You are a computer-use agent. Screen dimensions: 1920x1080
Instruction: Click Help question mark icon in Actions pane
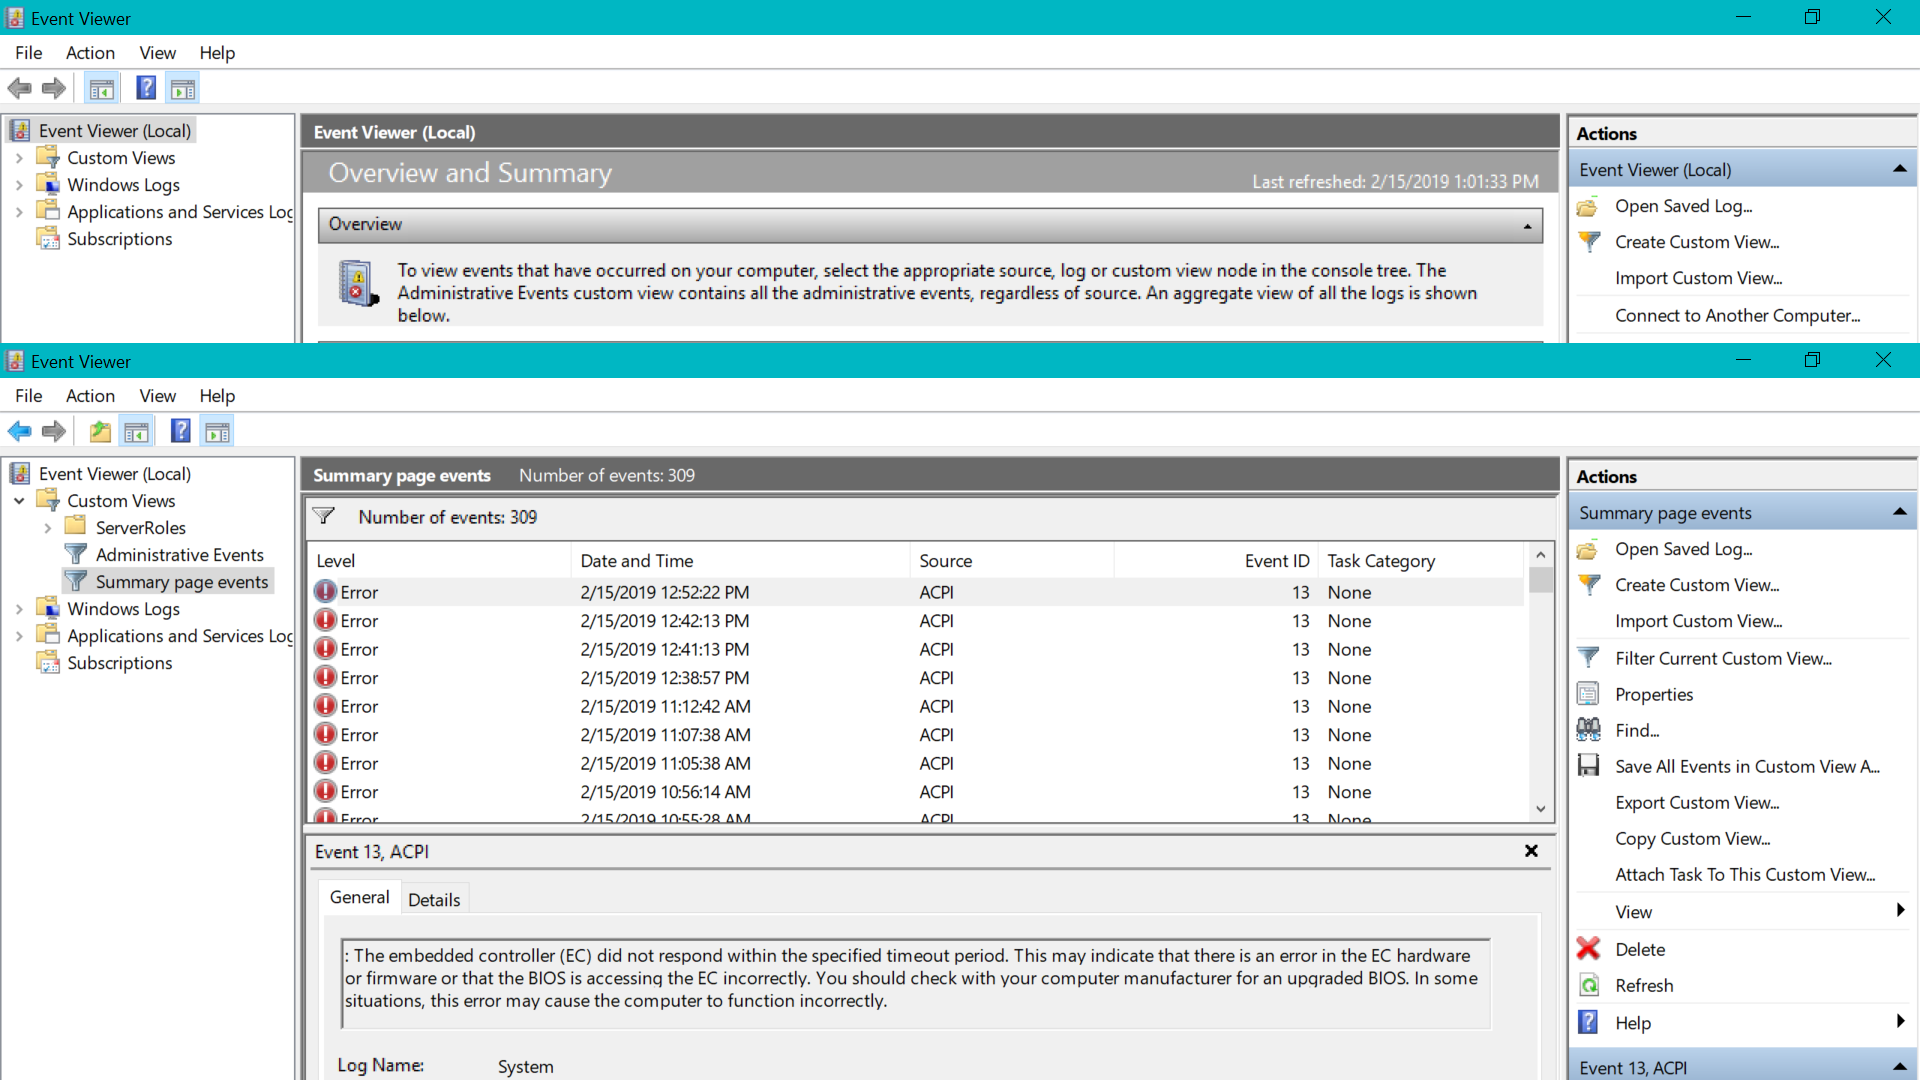coord(1588,1022)
